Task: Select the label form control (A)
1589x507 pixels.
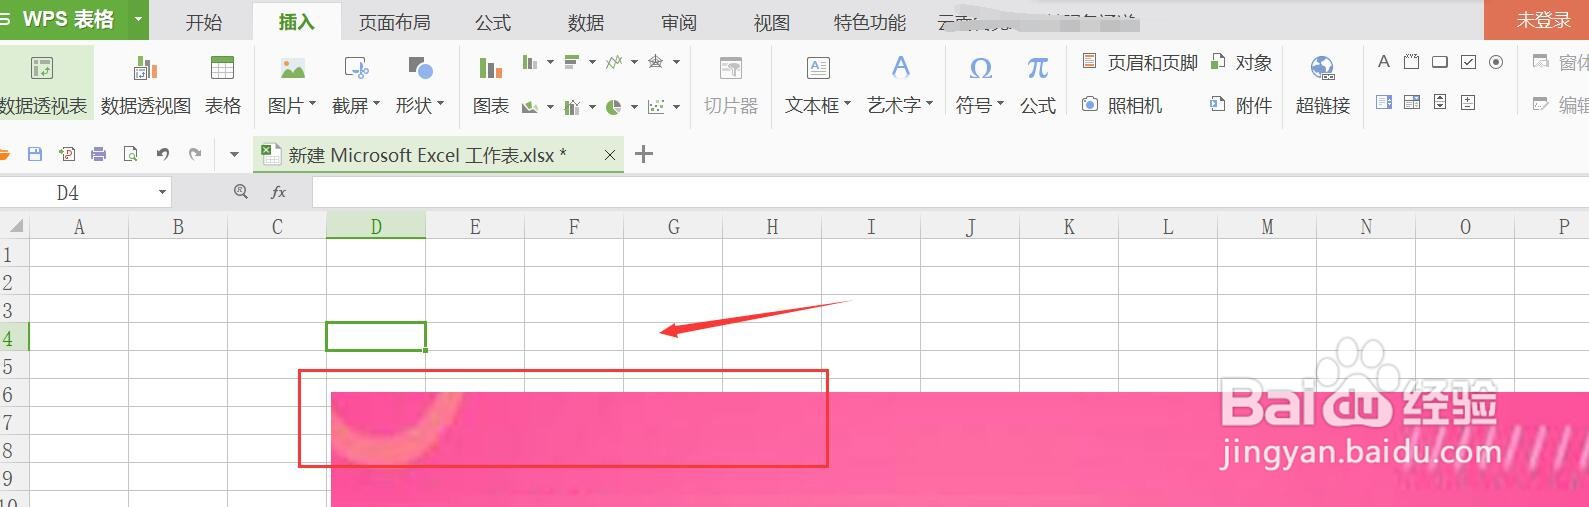Action: tap(1384, 62)
